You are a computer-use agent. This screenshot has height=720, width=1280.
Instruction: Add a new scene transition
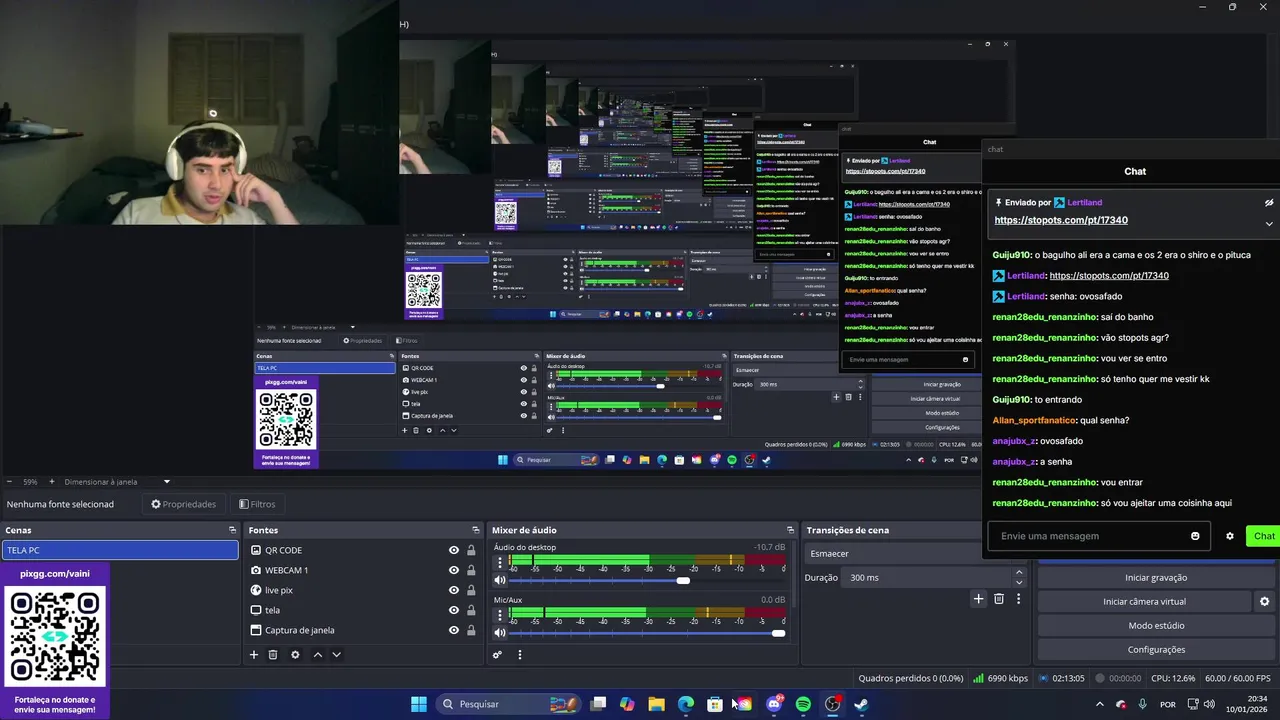point(979,599)
